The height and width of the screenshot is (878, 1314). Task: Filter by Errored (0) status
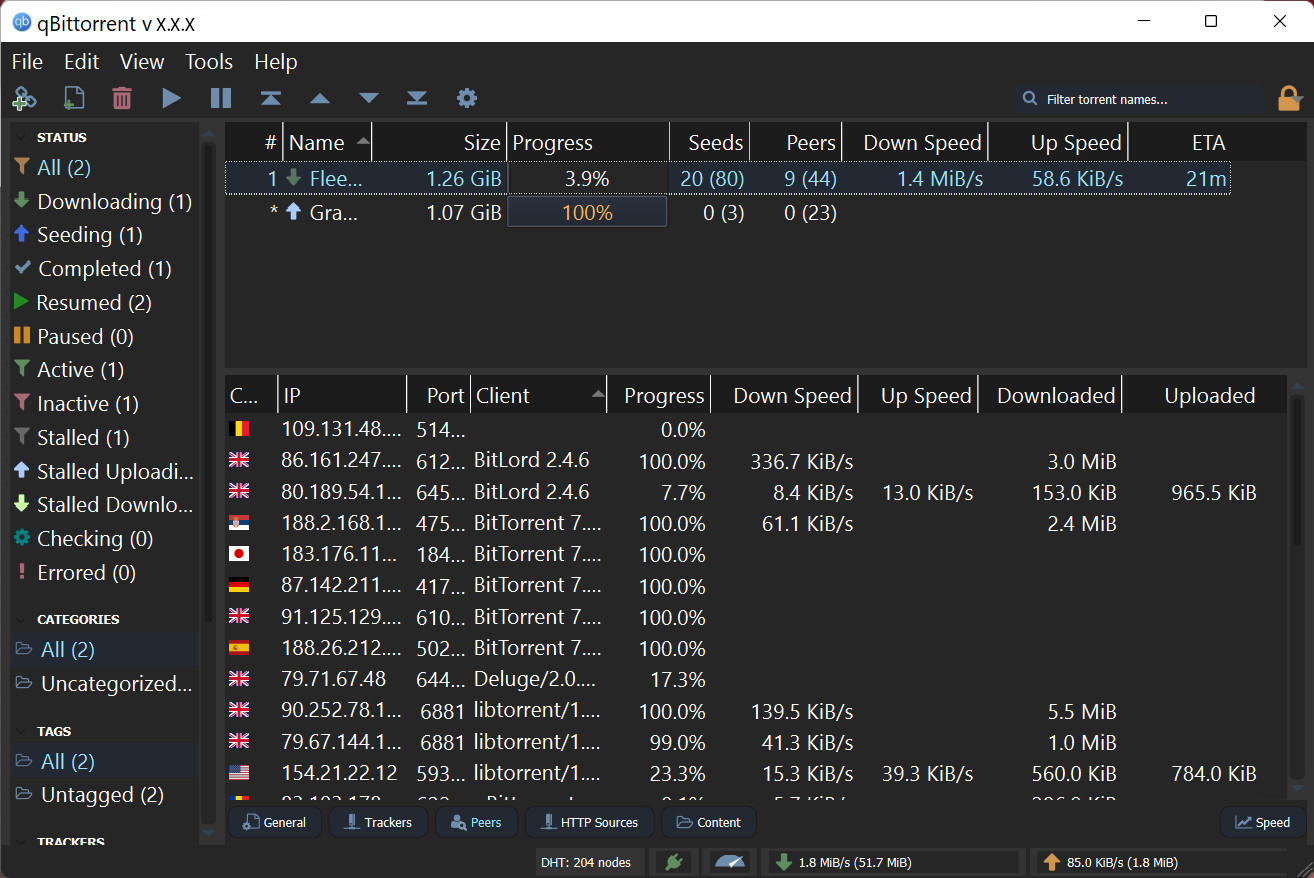pyautogui.click(x=105, y=573)
